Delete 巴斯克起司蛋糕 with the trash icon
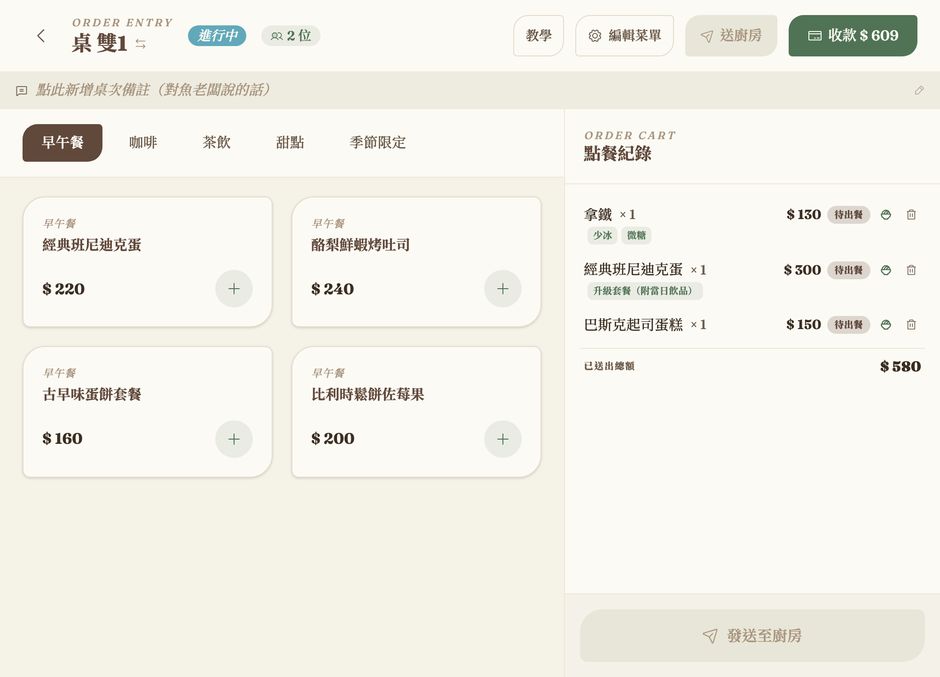Image resolution: width=940 pixels, height=677 pixels. pyautogui.click(x=911, y=325)
